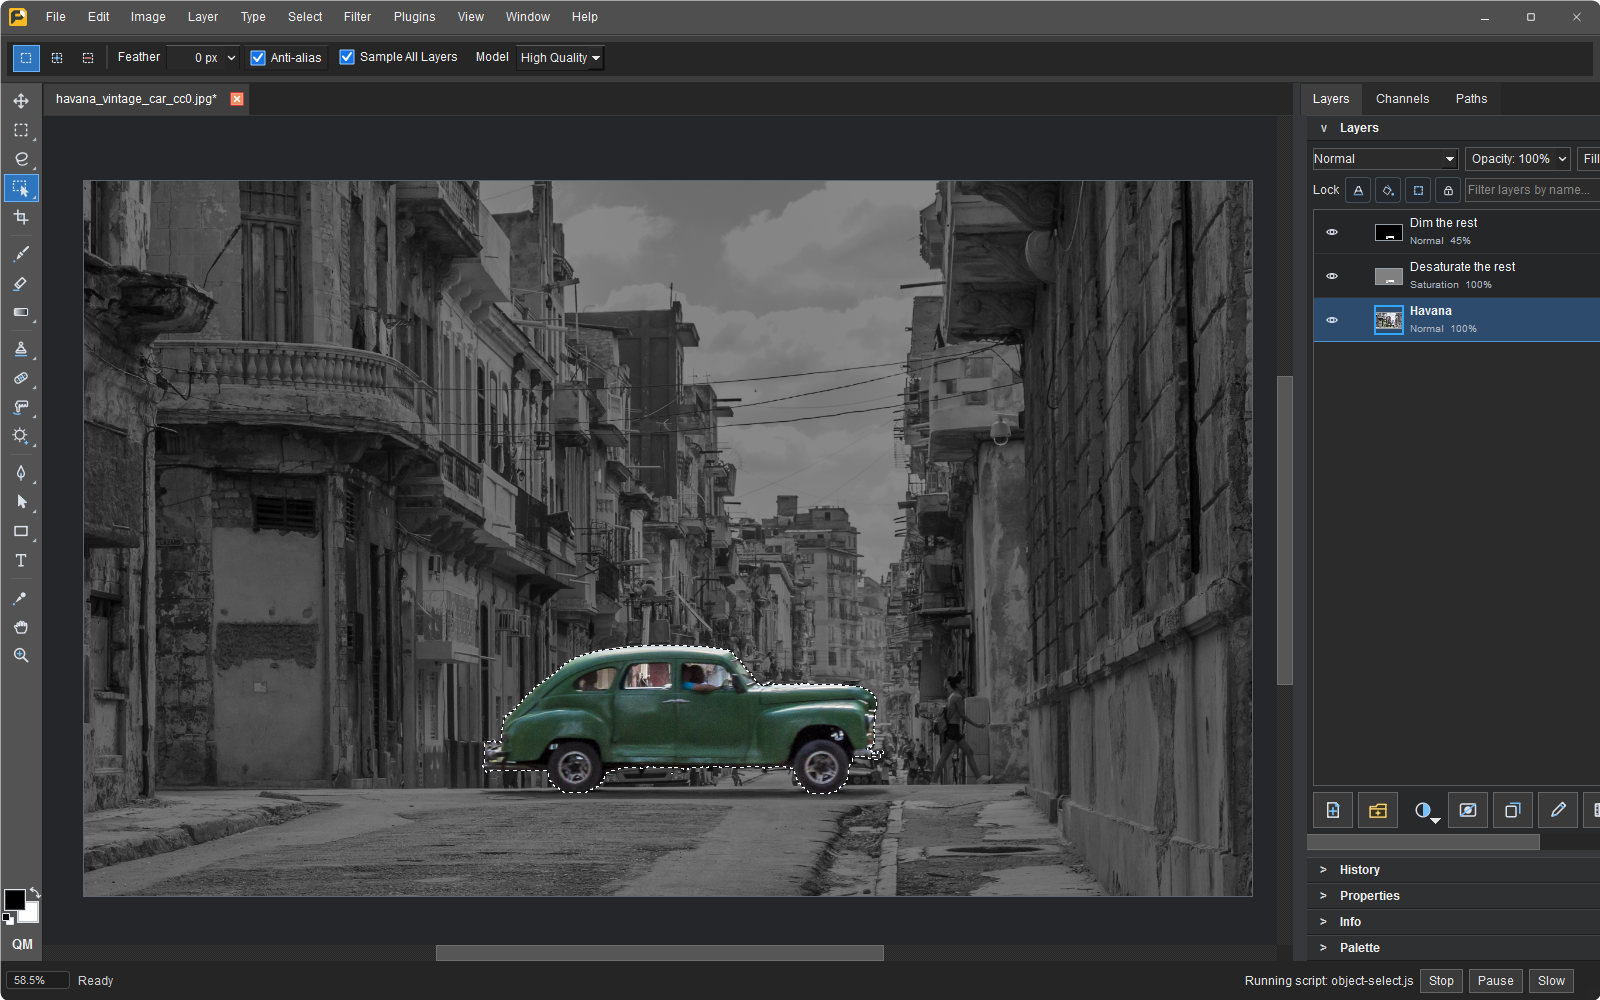Hide the Havana layer
Image resolution: width=1600 pixels, height=1000 pixels.
tap(1332, 320)
